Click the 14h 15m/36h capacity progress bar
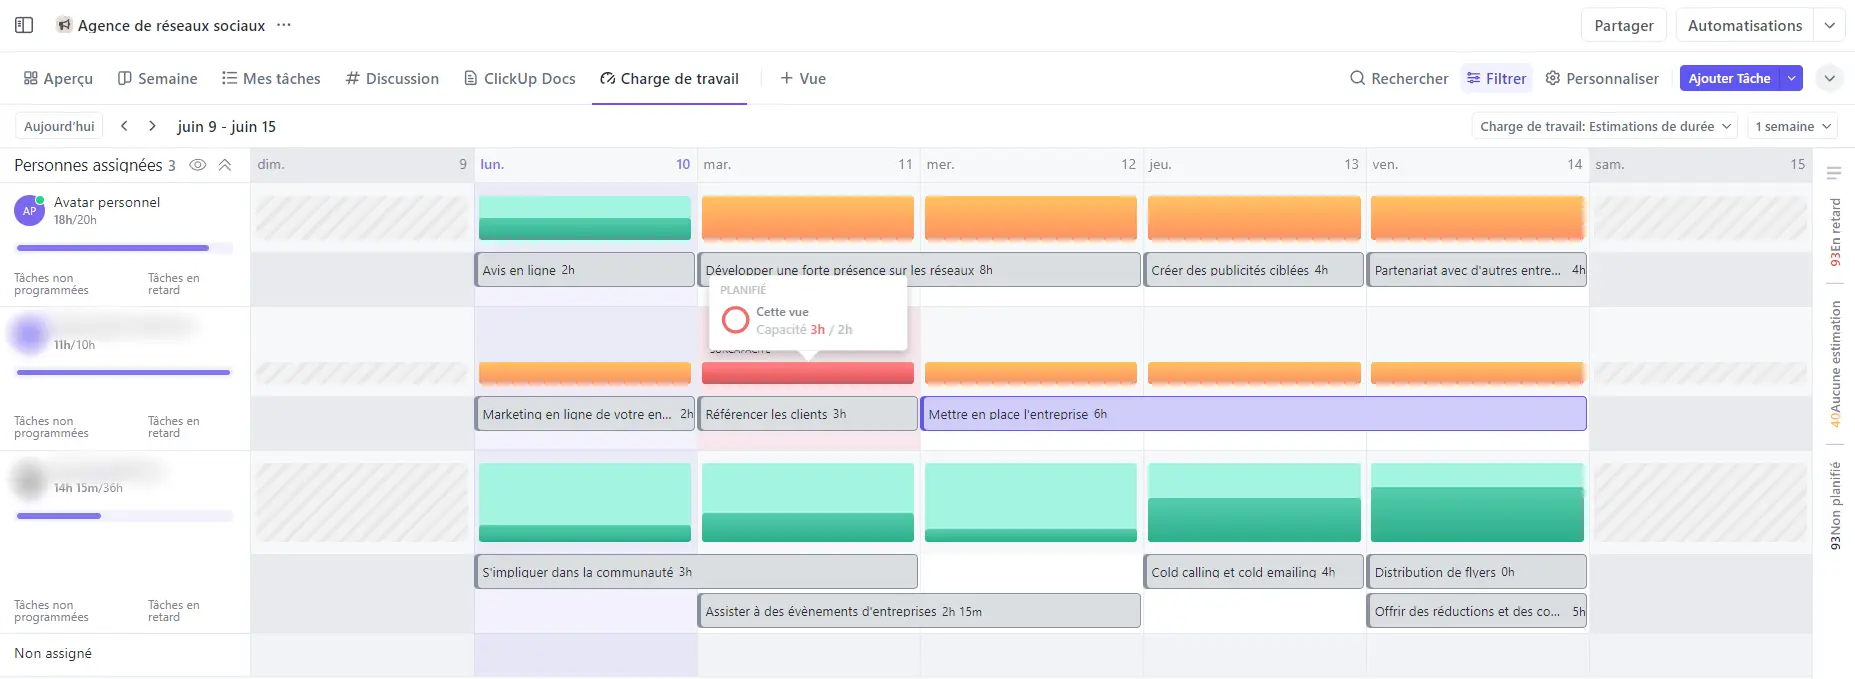The height and width of the screenshot is (679, 1855). (124, 516)
